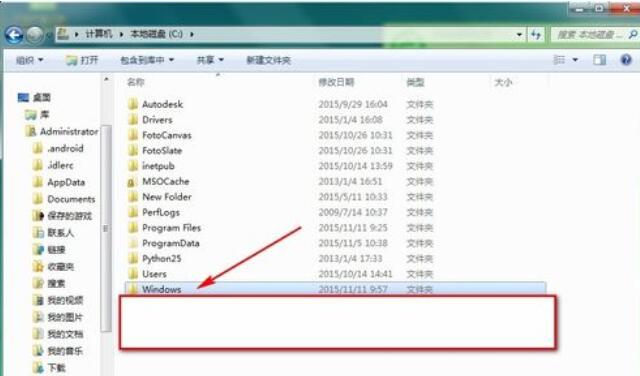The height and width of the screenshot is (376, 640).
Task: Click the search input field
Action: pyautogui.click(x=589, y=35)
